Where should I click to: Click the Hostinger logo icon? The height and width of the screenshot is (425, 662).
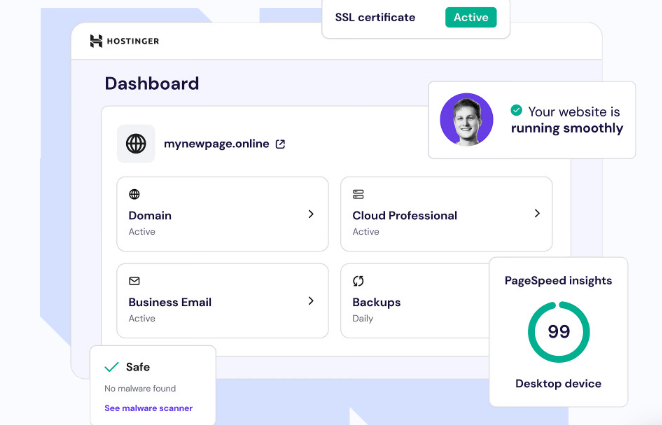96,41
